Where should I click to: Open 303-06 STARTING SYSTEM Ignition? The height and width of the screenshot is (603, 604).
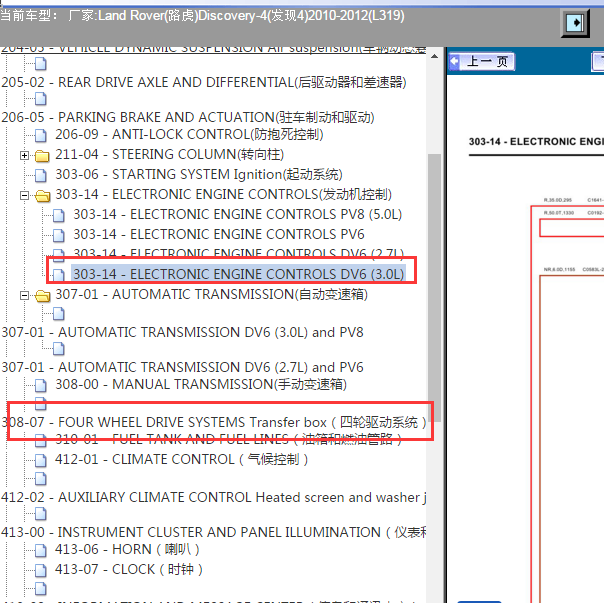click(199, 175)
